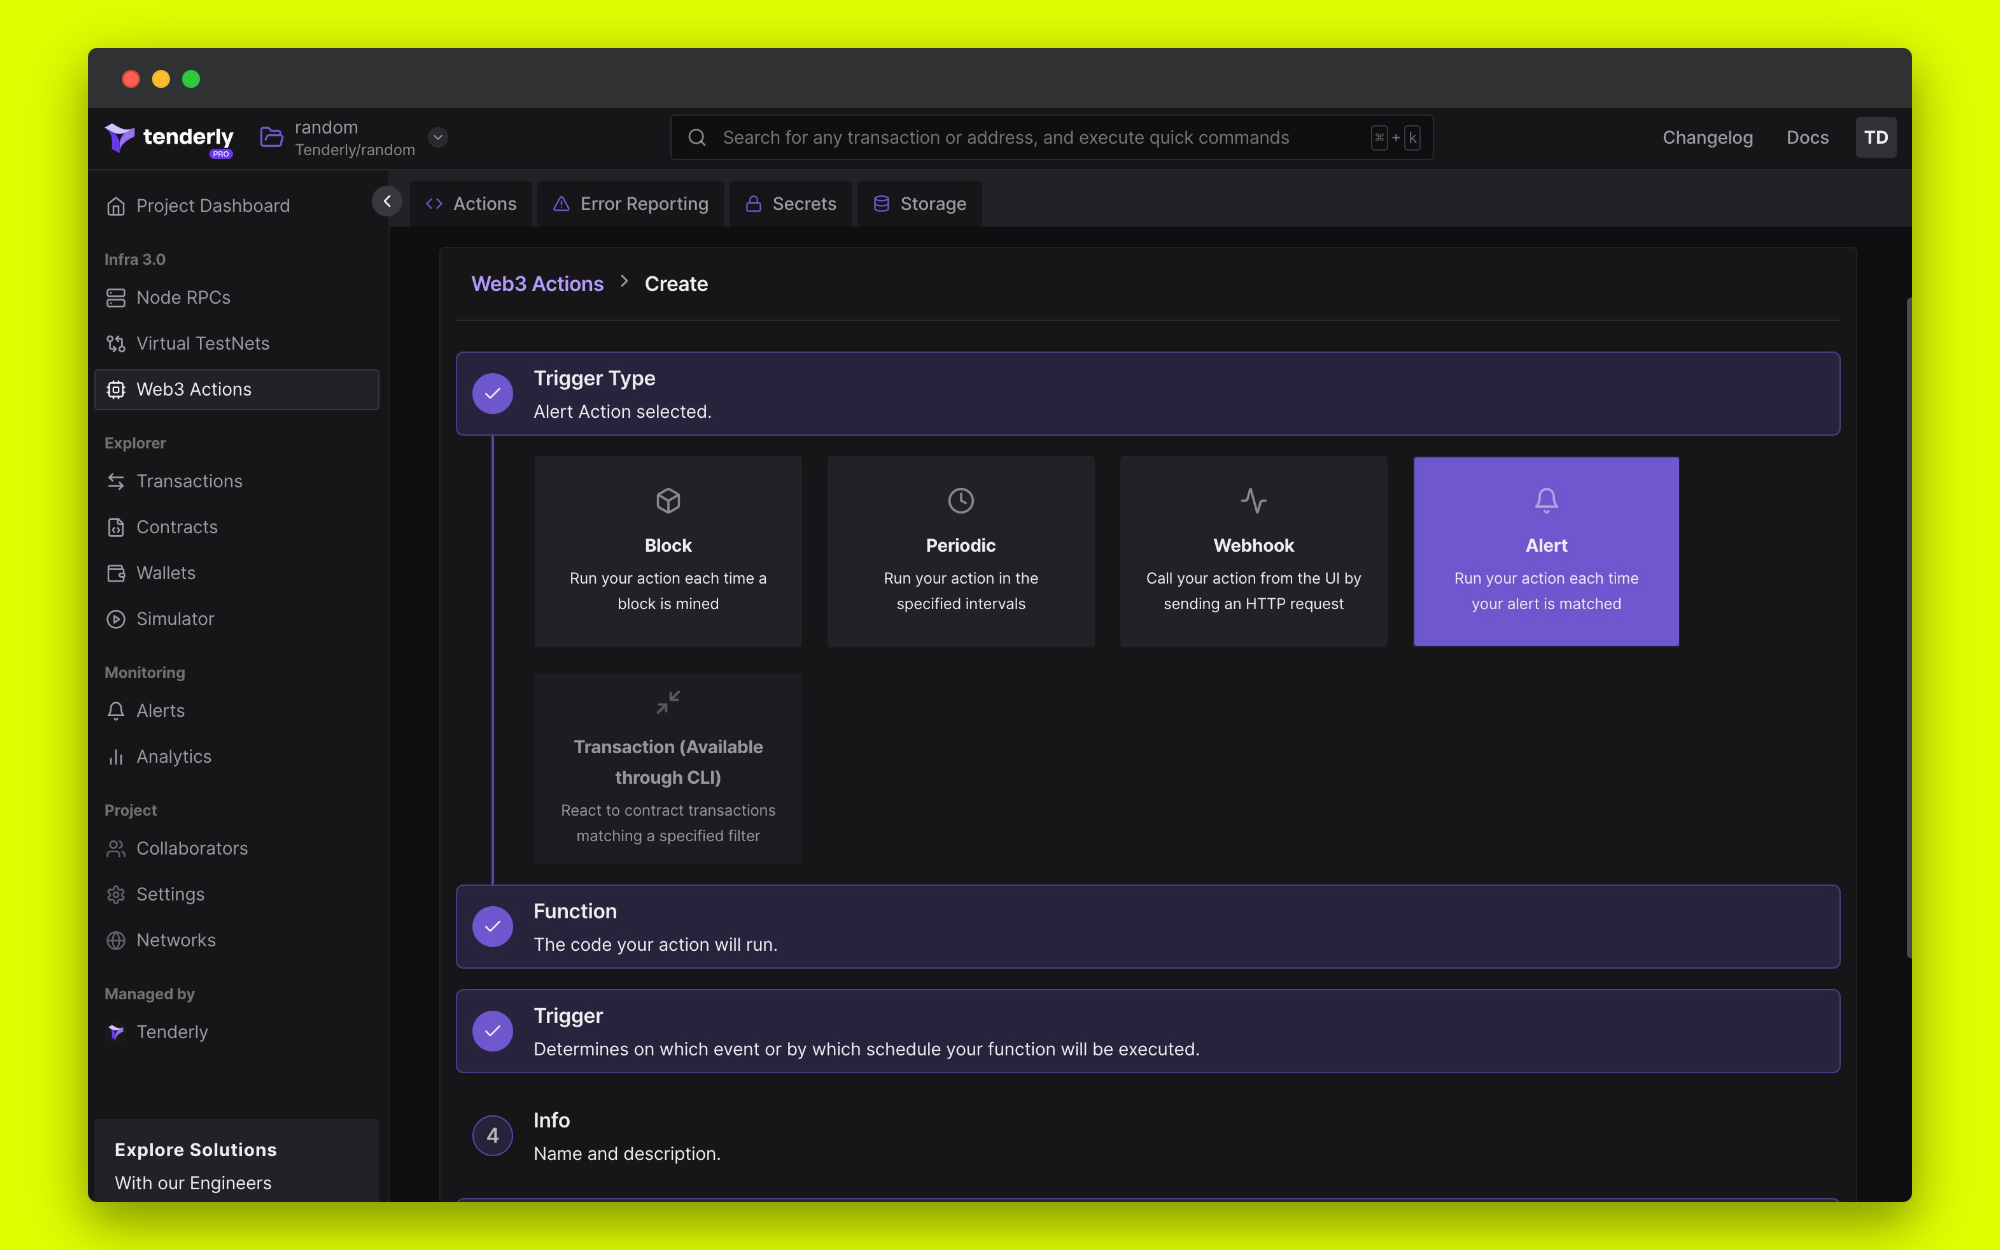2000x1250 pixels.
Task: Click the Analytics bar chart icon
Action: click(116, 757)
